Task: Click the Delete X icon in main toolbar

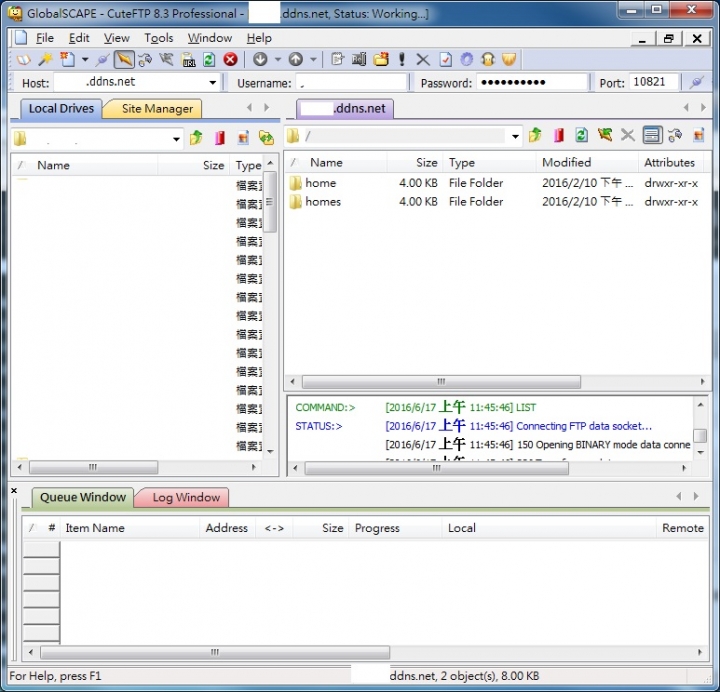Action: (423, 60)
